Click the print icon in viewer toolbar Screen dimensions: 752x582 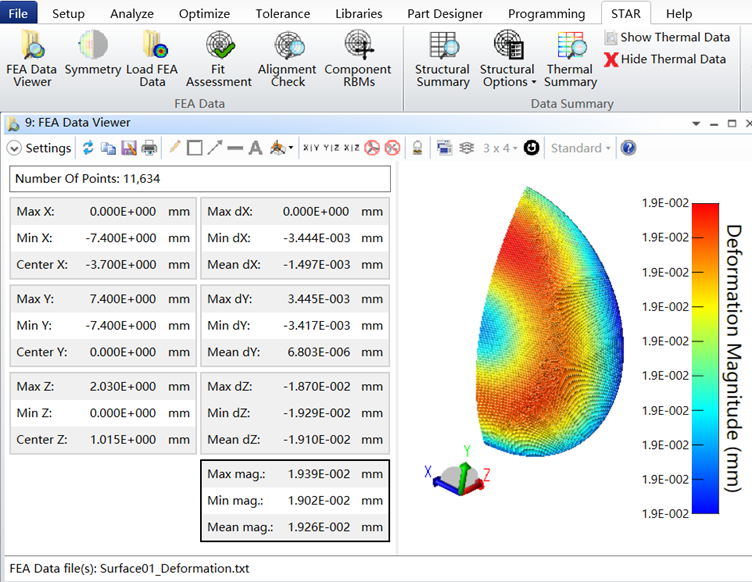(x=149, y=148)
